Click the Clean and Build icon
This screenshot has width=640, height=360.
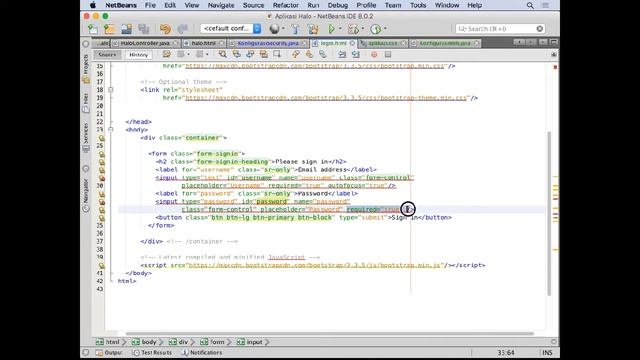coord(313,29)
